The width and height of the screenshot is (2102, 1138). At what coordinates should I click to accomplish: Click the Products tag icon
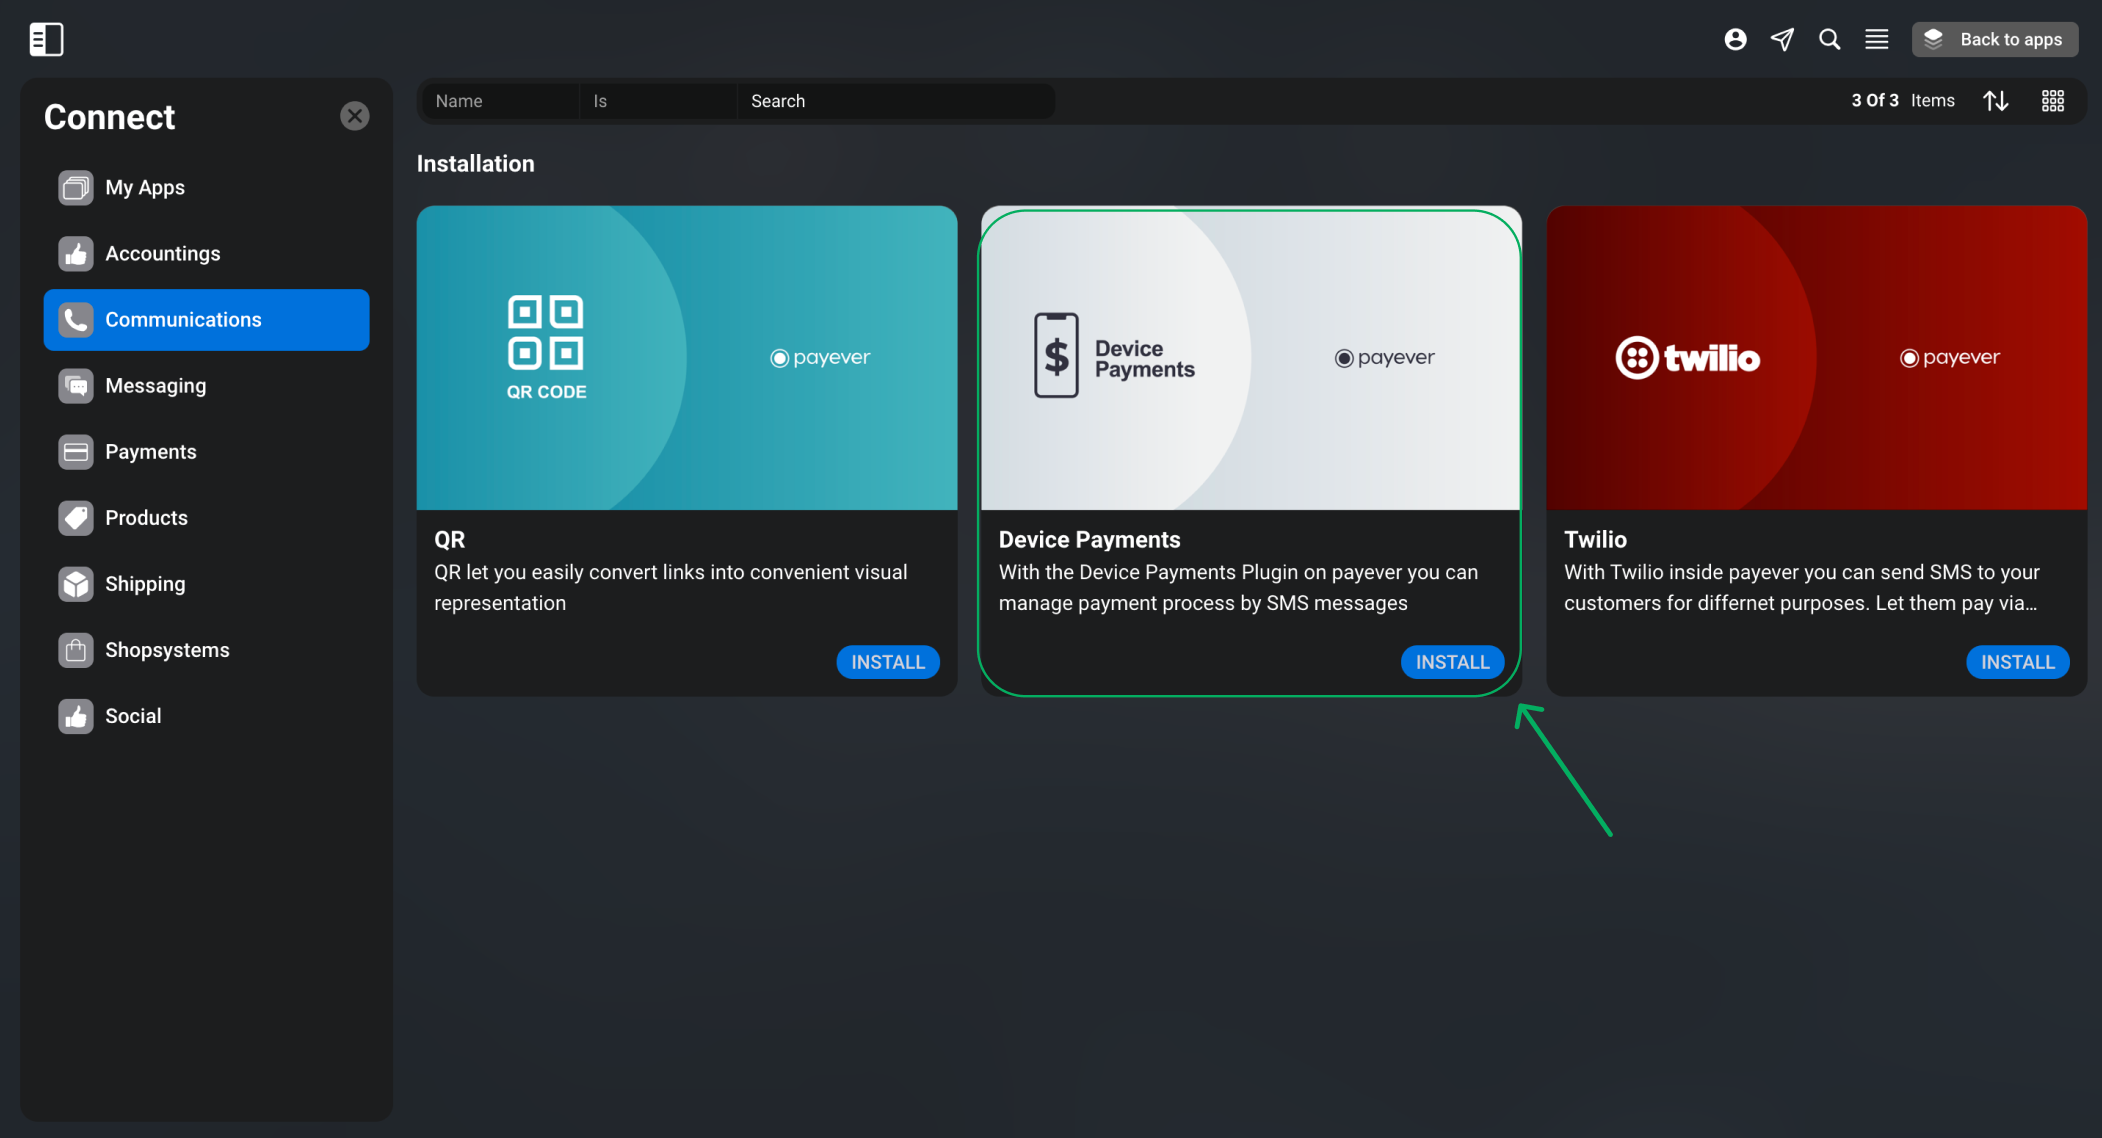pyautogui.click(x=76, y=518)
